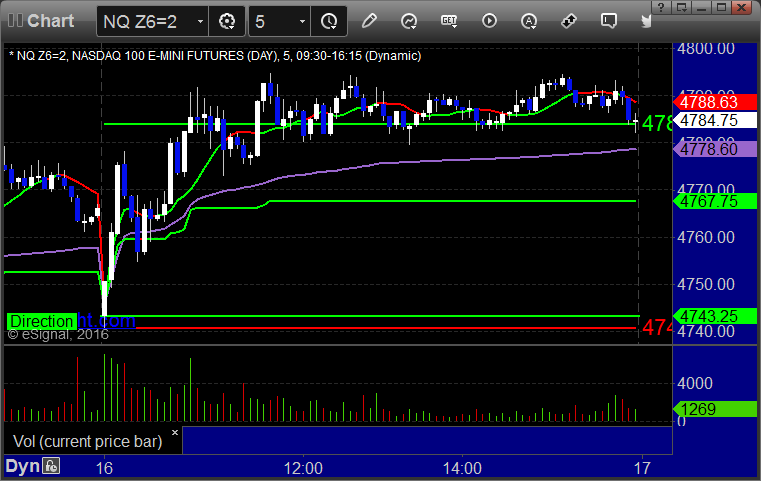Click the Dyn scaling label
The height and width of the screenshot is (481, 761).
[x=22, y=466]
